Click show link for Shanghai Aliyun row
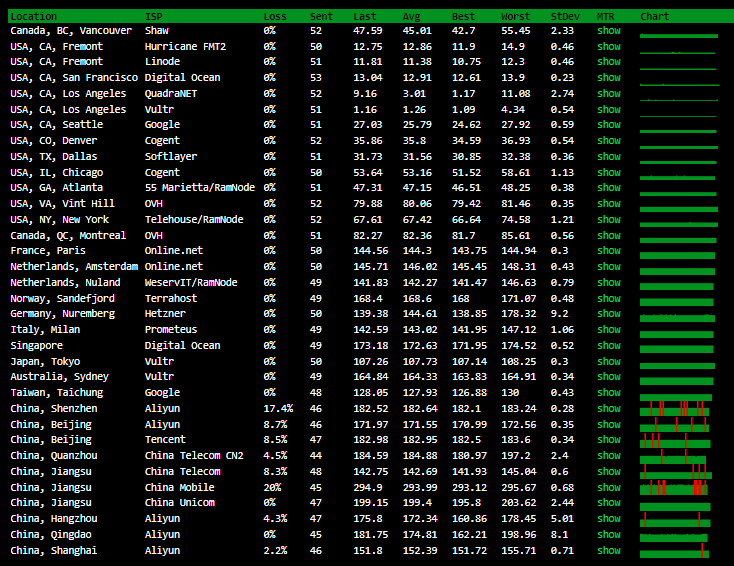Image resolution: width=734 pixels, height=566 pixels. pyautogui.click(x=608, y=550)
